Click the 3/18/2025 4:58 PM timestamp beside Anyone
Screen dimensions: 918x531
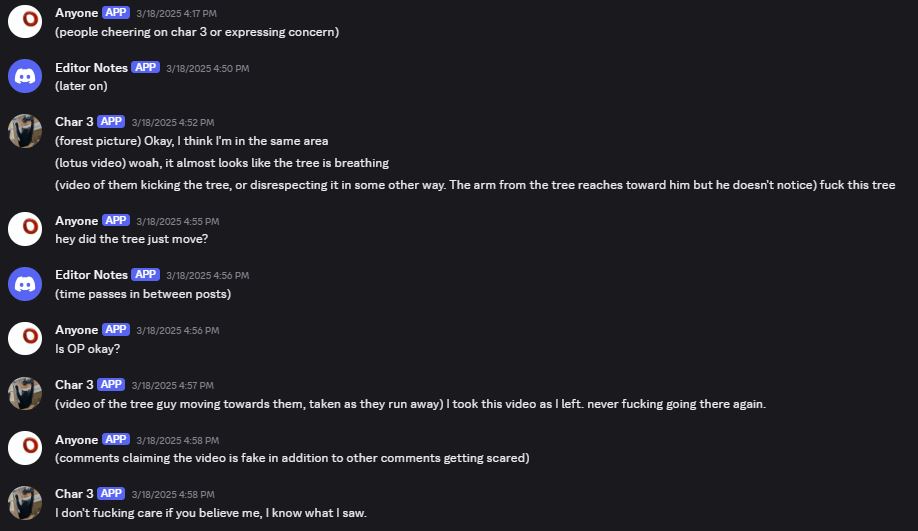pyautogui.click(x=177, y=440)
